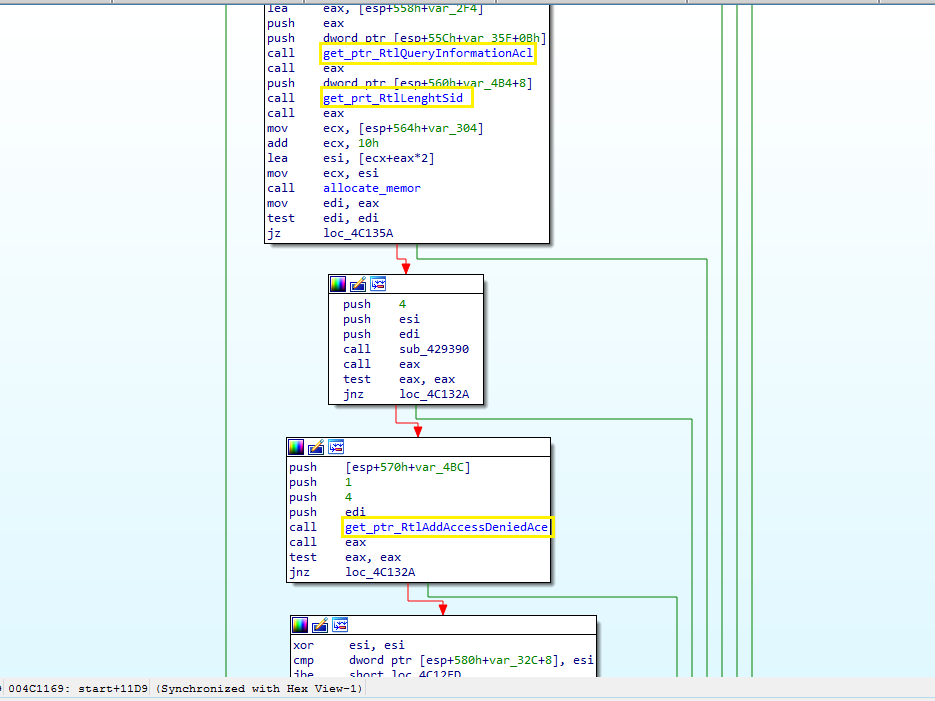Viewport: 935px width, 701px height.
Task: Click 'test eax, eax' in the sub_429390 node
Action: pyautogui.click(x=399, y=379)
